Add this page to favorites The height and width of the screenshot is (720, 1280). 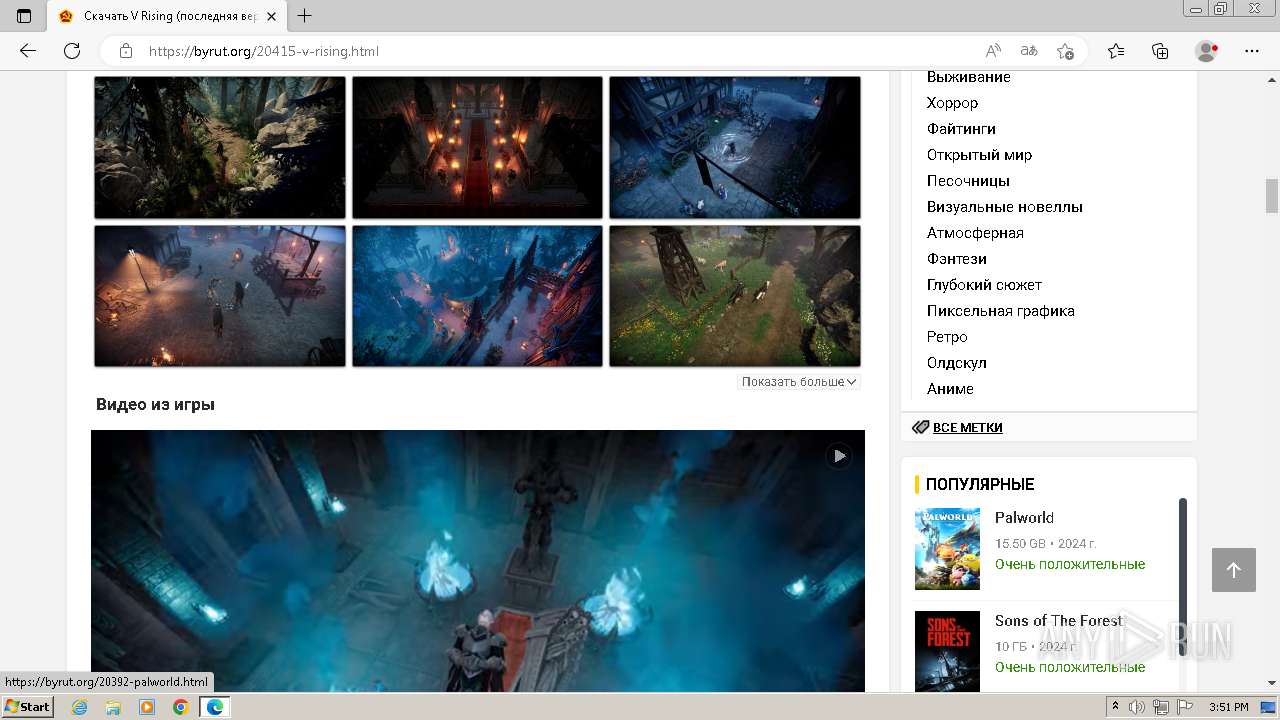[x=1065, y=51]
